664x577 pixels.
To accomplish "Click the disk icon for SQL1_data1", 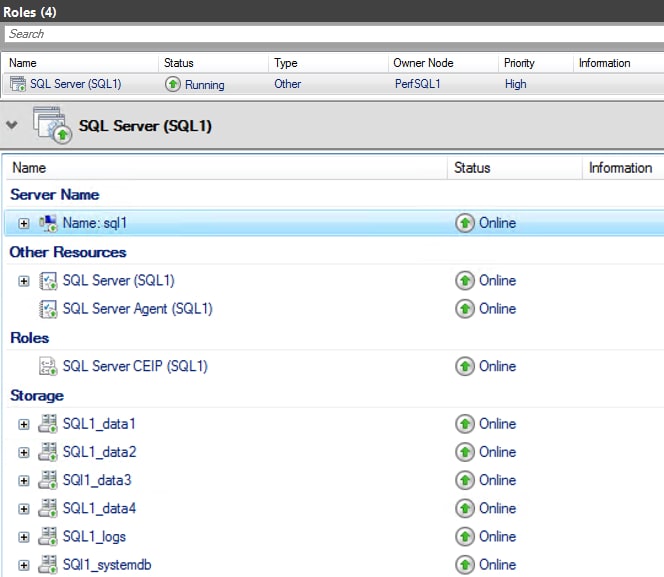I will coord(47,424).
